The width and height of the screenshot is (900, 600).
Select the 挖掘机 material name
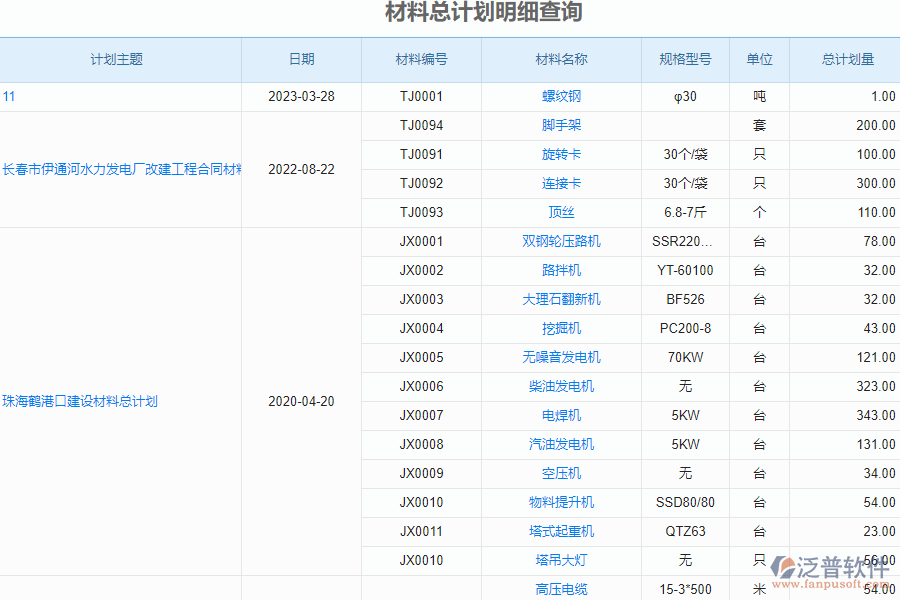coord(562,328)
